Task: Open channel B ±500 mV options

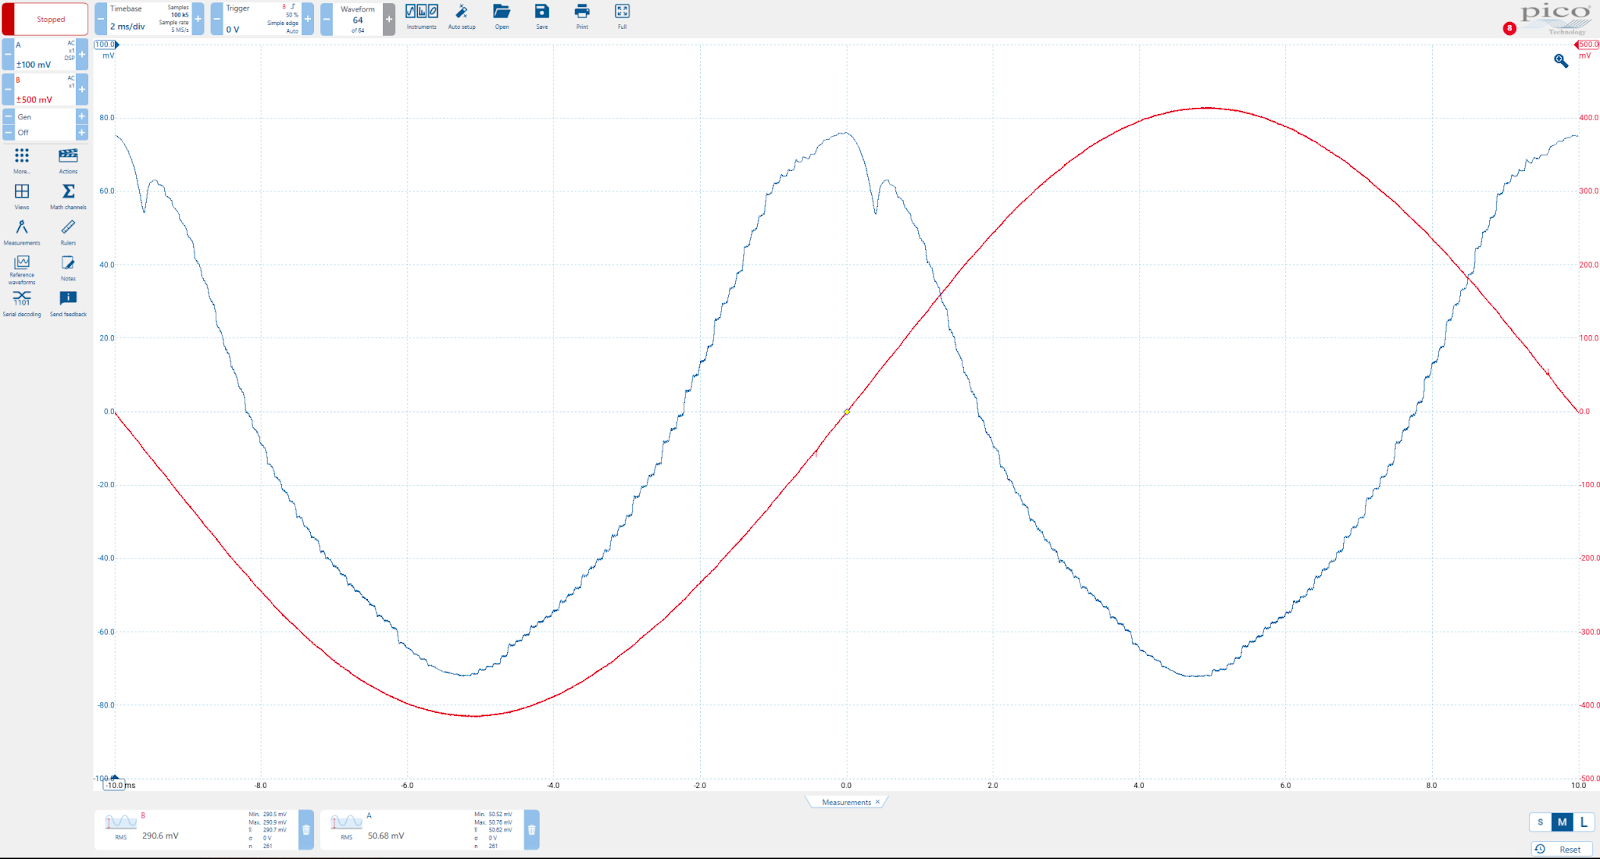Action: click(45, 89)
